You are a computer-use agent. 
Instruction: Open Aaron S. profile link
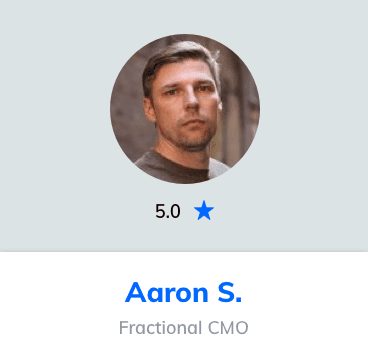183,292
